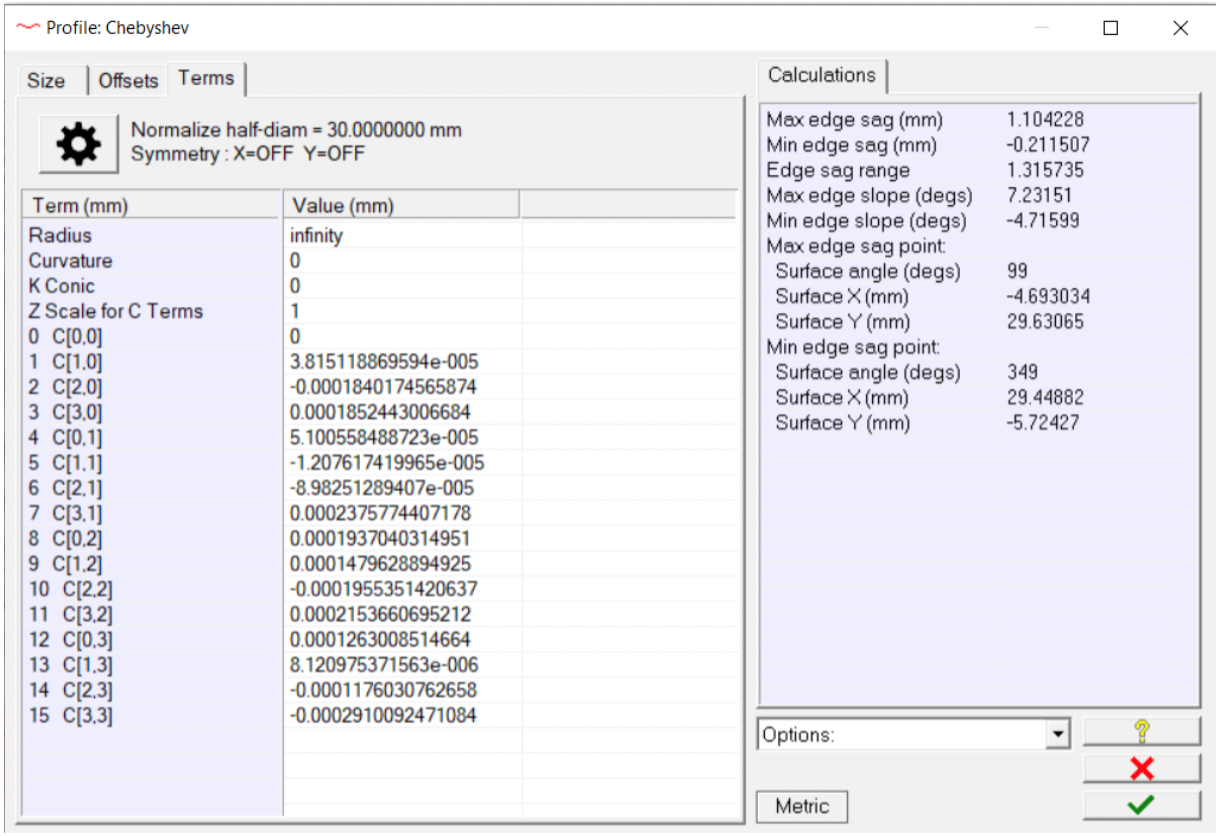Select the K Conic value cell
Screen dimensions: 1216x836
[400, 286]
